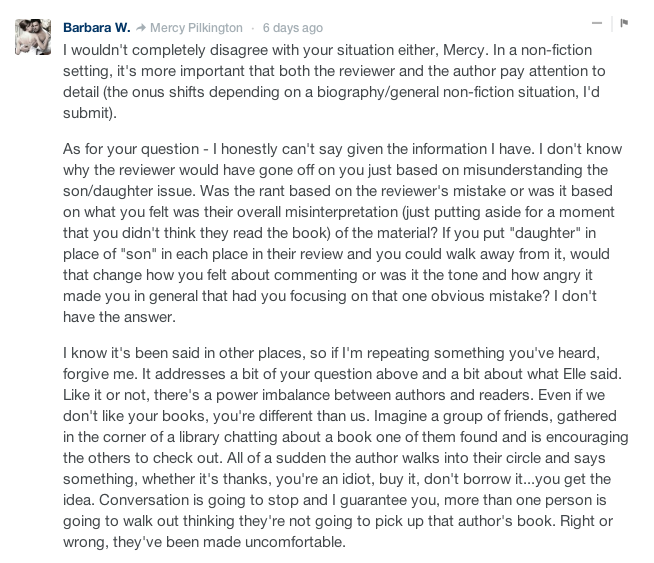Click the dot separator before the timestamp
The image size is (654, 563).
[x=253, y=27]
